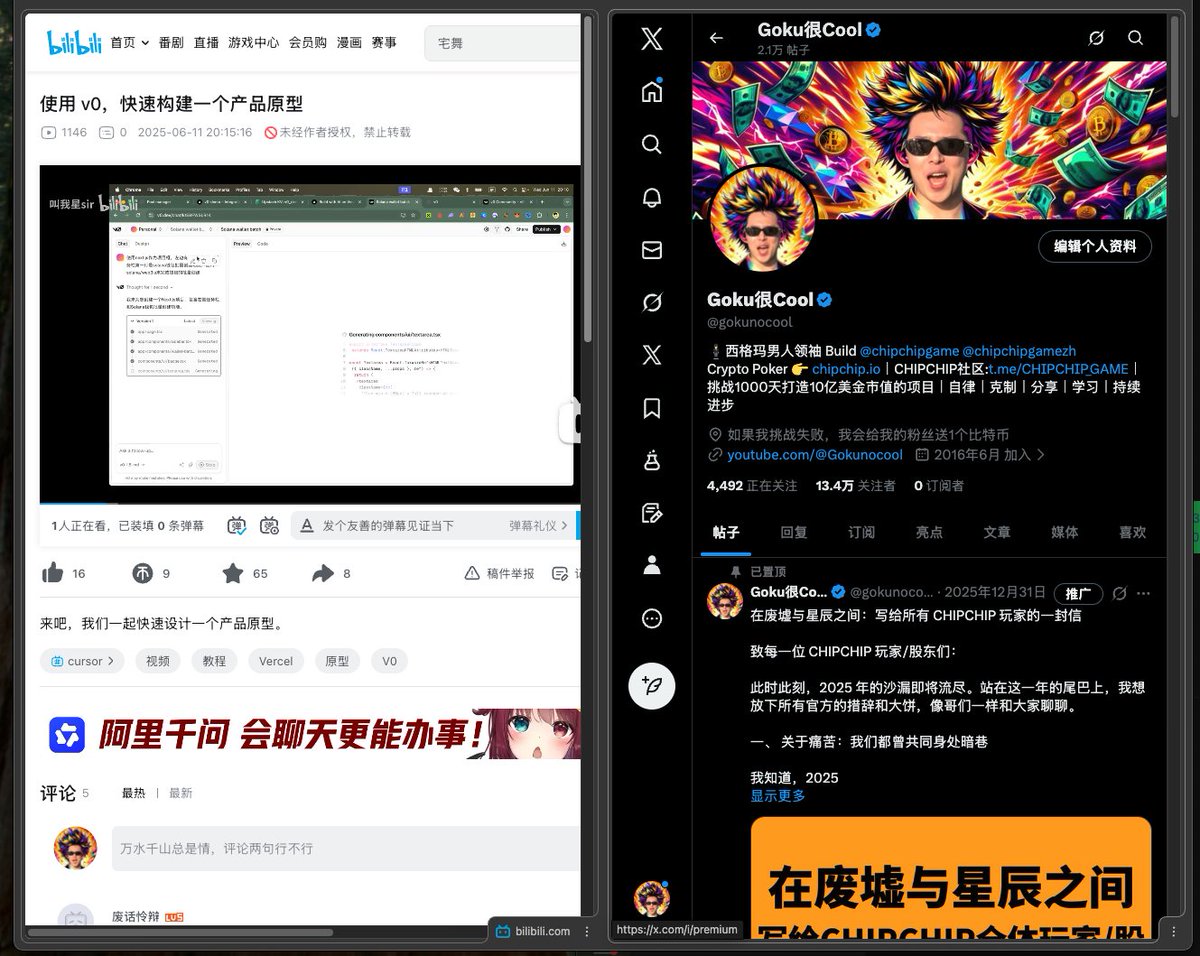The width and height of the screenshot is (1200, 956).
Task: Open three-dot menu beside bilibili.com chip
Action: [587, 931]
